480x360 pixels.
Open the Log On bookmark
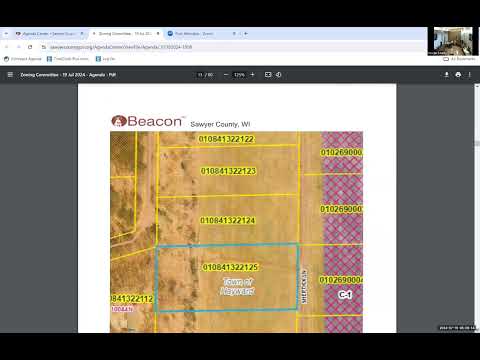pos(105,59)
